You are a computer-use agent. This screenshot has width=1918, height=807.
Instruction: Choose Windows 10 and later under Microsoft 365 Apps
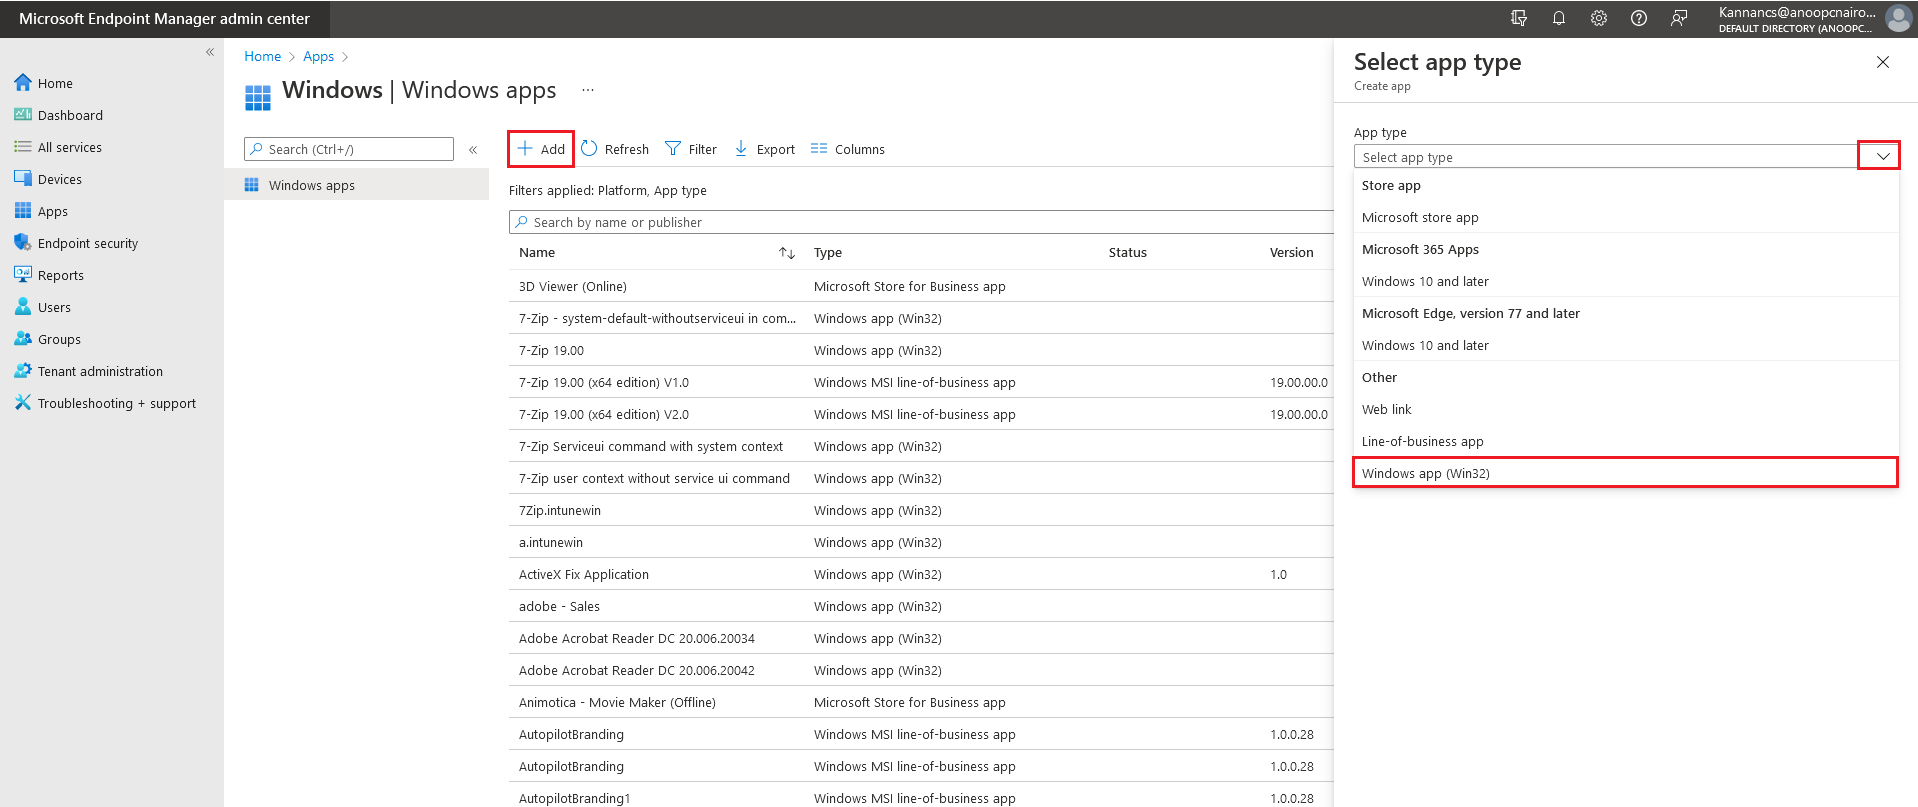coord(1626,281)
